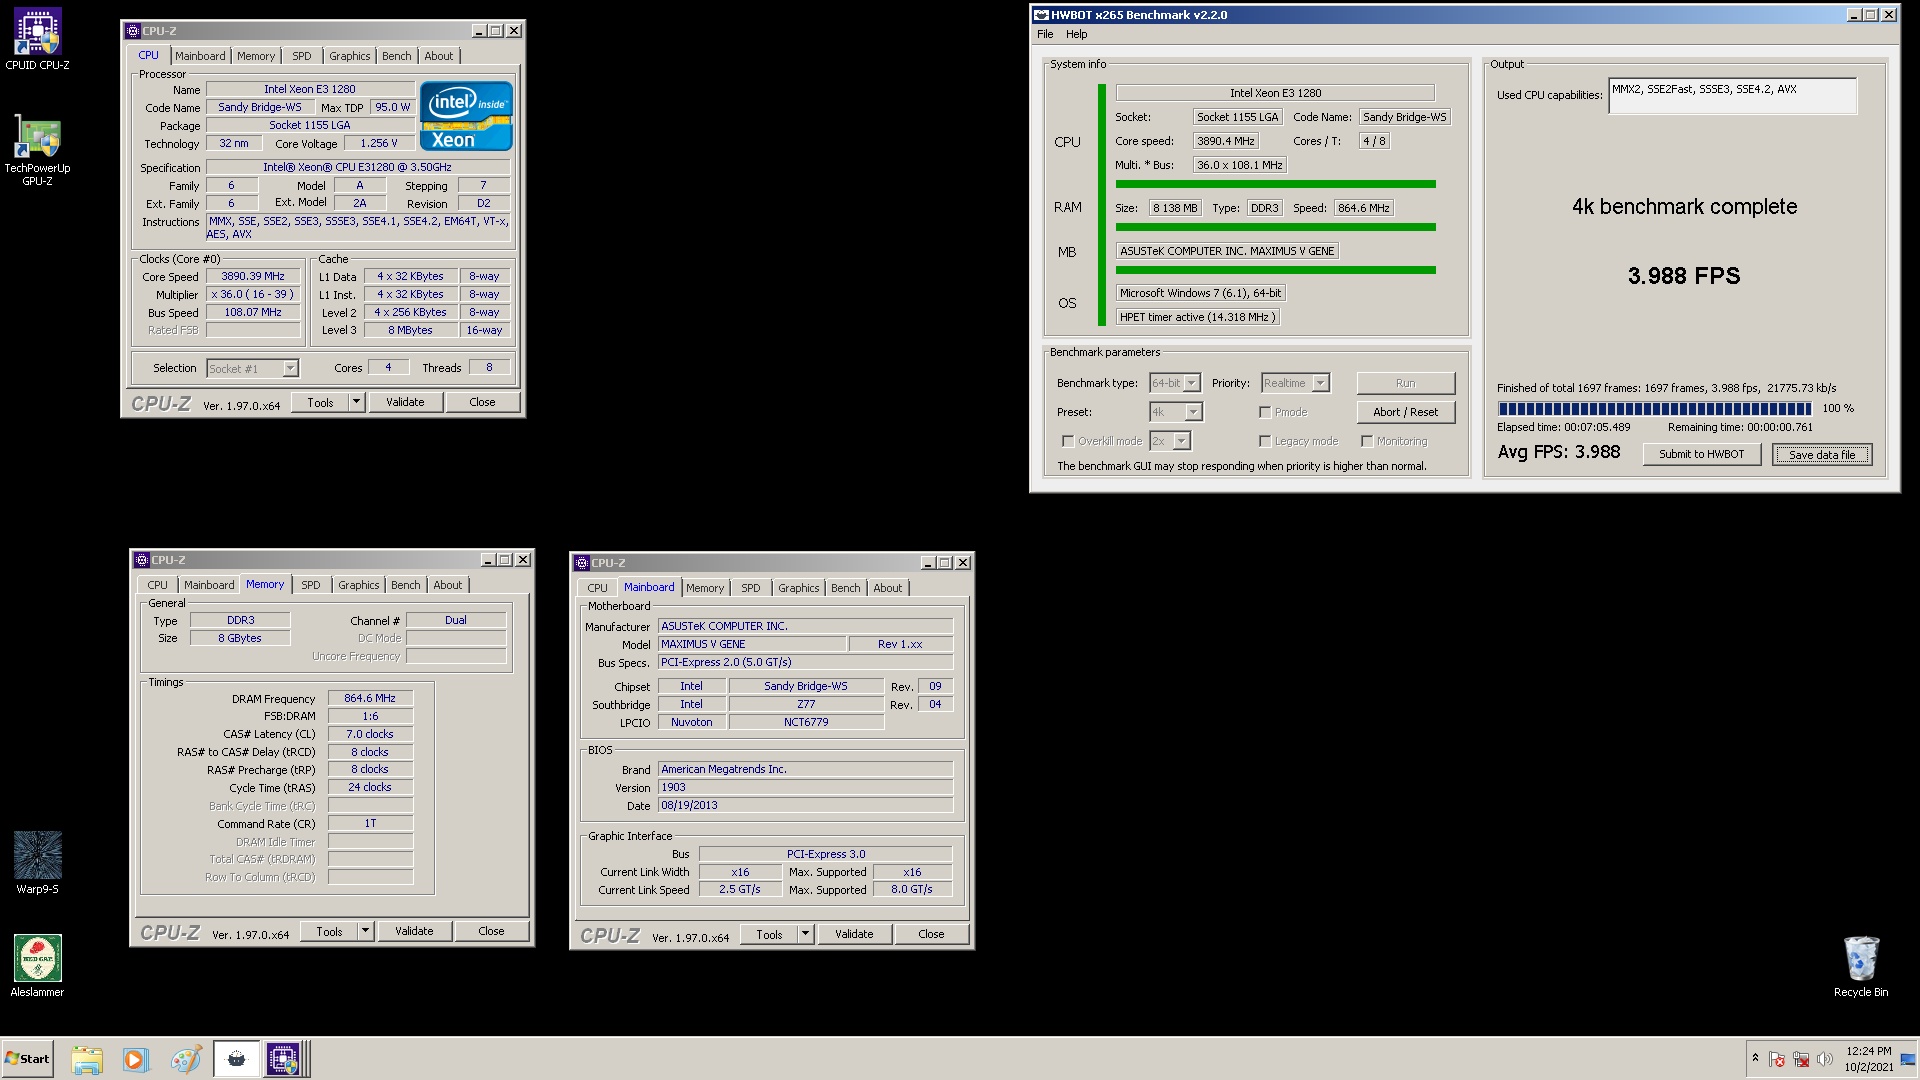
Task: Open the Help menu in HWBOT x265
Action: (1076, 34)
